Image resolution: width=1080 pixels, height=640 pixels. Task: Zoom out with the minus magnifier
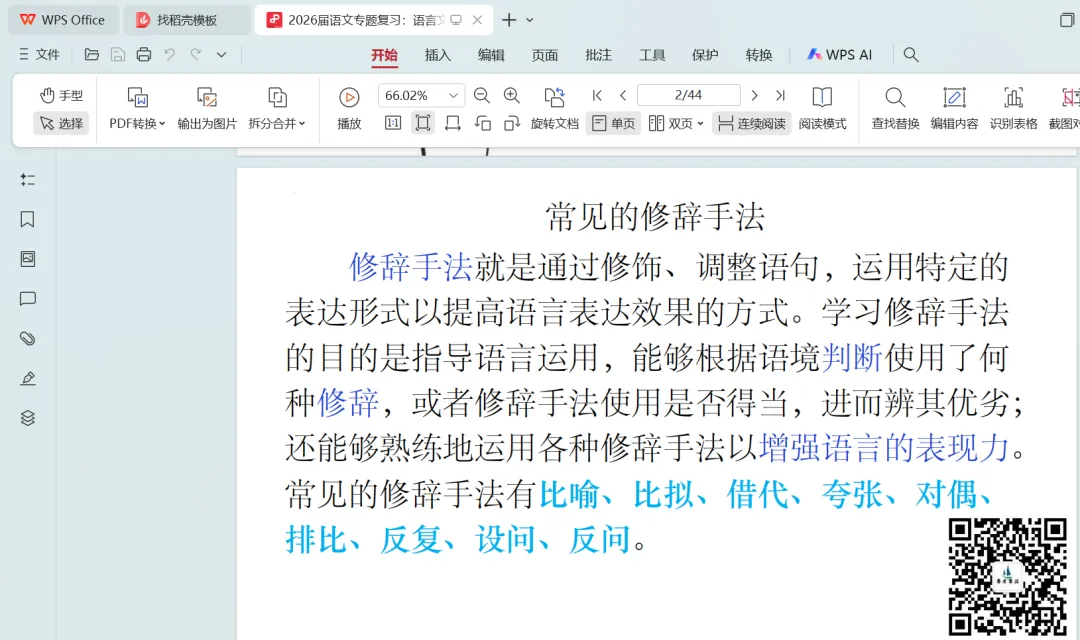482,95
